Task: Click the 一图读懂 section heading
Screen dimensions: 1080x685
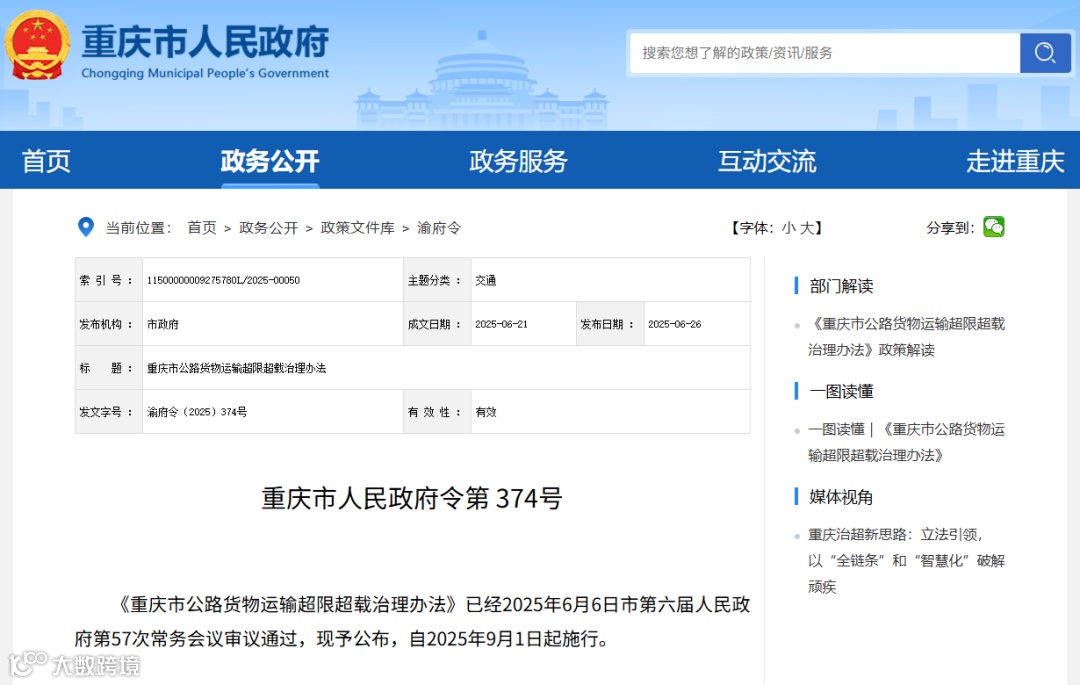Action: pos(841,391)
